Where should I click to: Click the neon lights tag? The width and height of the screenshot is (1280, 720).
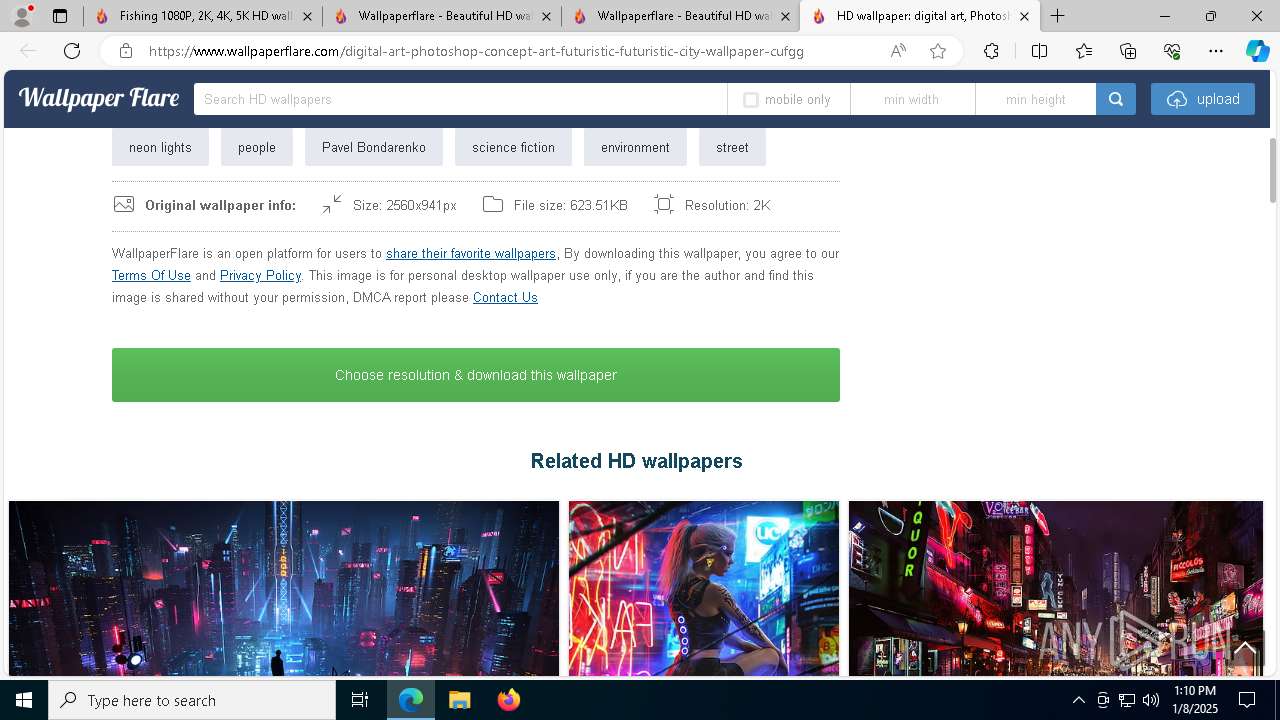(x=160, y=147)
